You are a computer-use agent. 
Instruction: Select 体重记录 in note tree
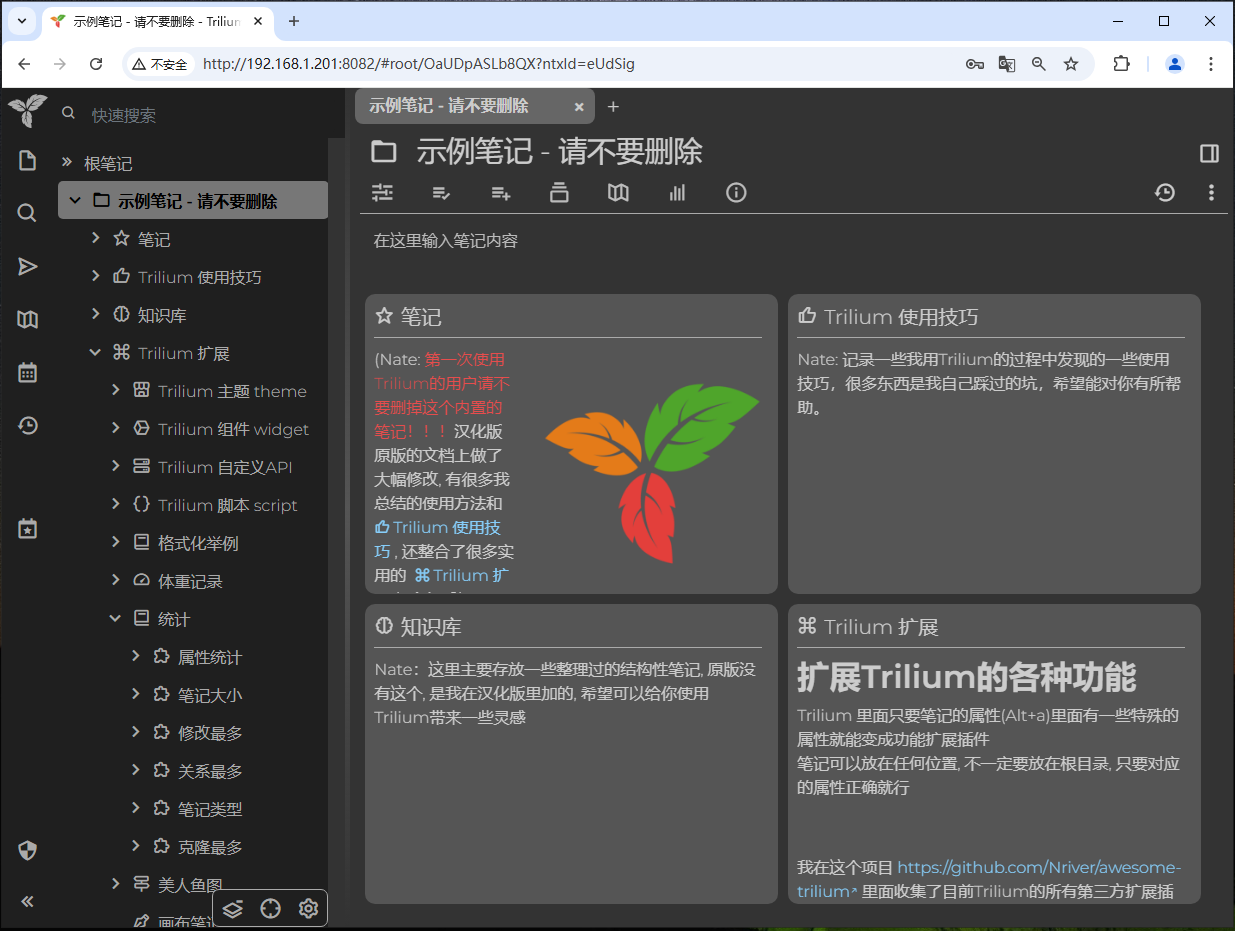[x=190, y=581]
